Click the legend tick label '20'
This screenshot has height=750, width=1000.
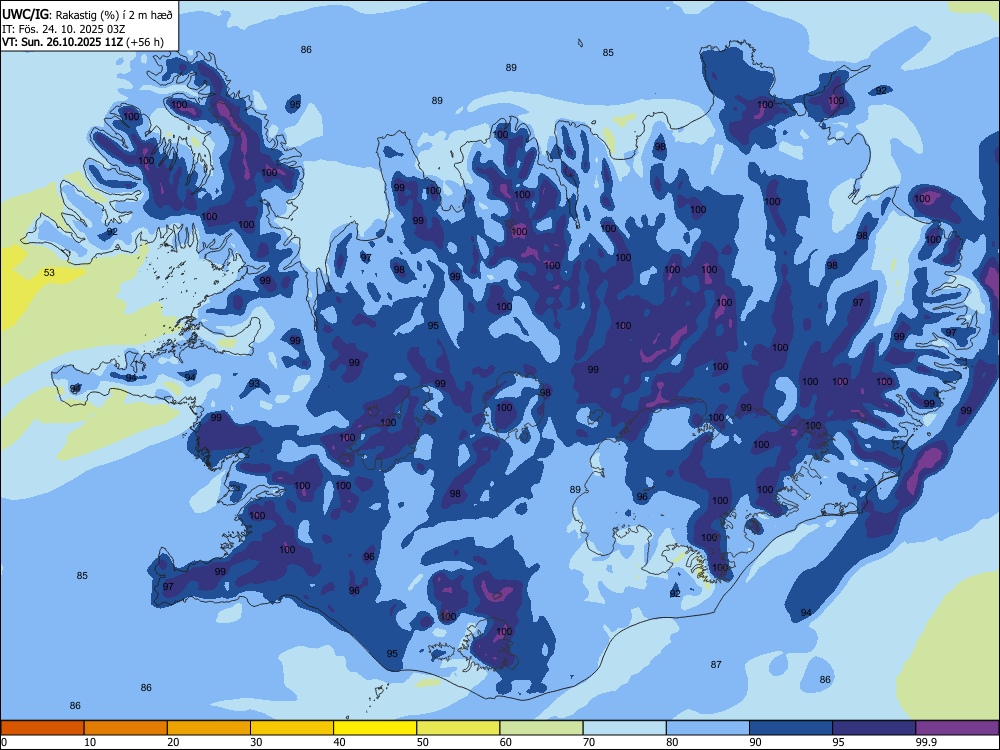coord(173,742)
